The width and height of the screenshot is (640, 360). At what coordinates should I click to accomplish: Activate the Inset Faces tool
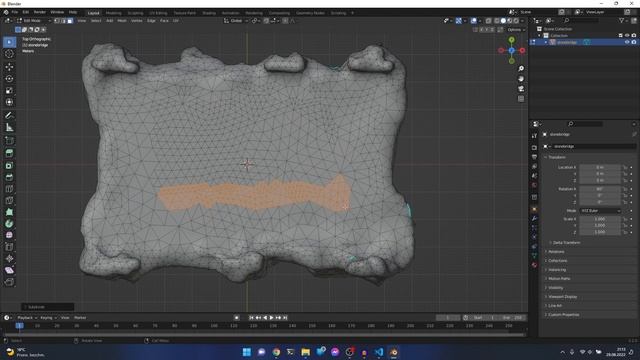pyautogui.click(x=9, y=165)
